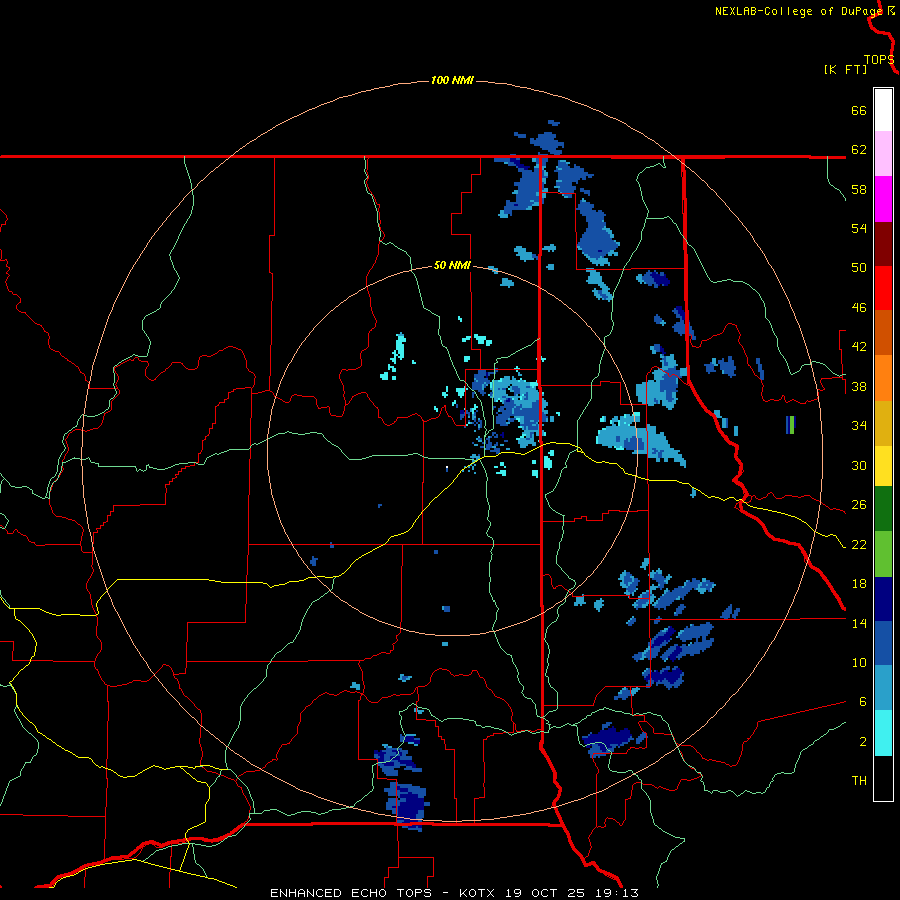Click the 50 NMI range ring label

point(452,265)
